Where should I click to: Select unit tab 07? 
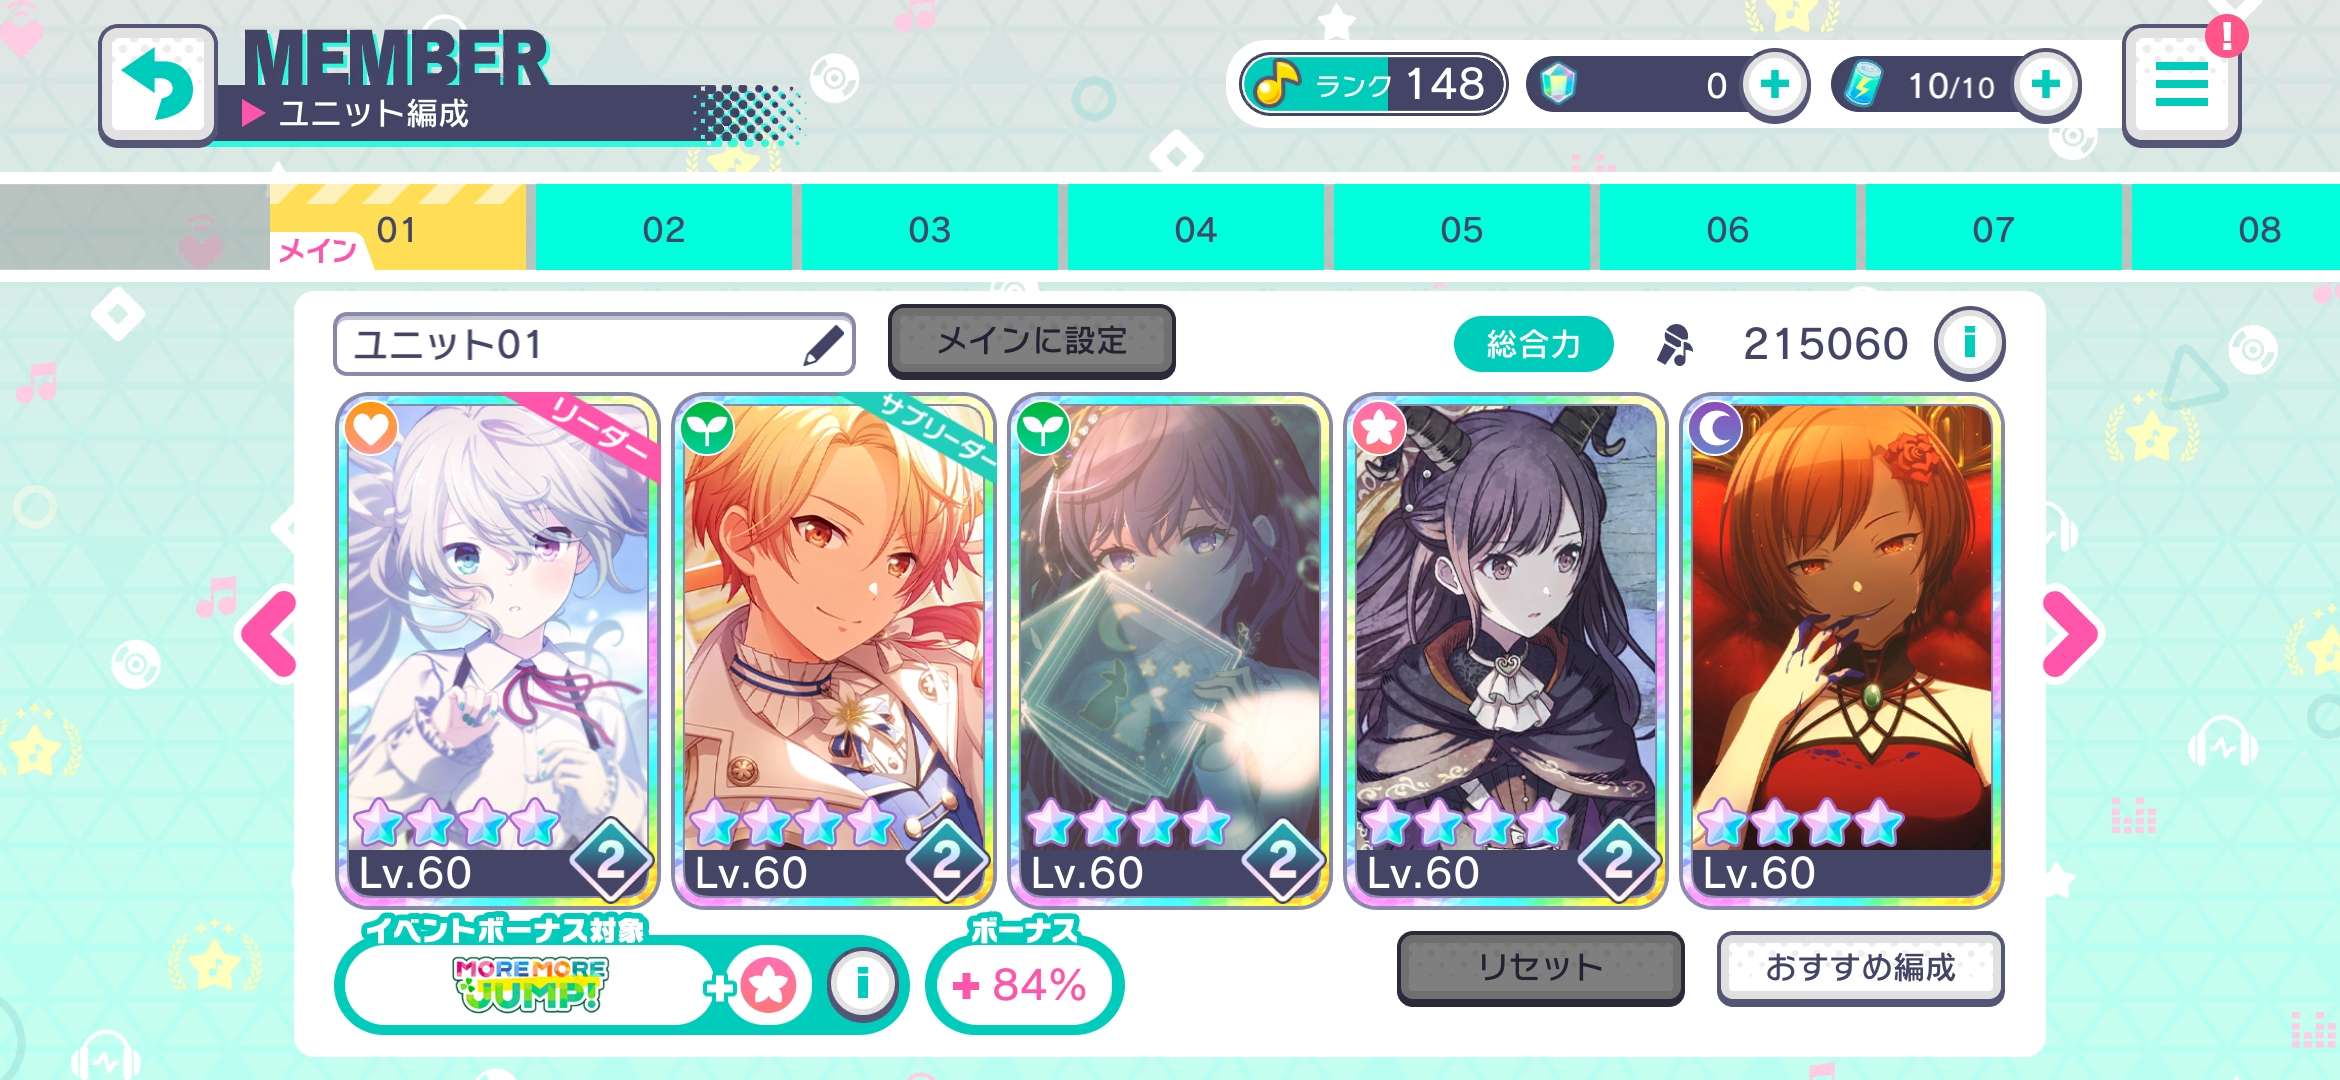(x=1993, y=229)
